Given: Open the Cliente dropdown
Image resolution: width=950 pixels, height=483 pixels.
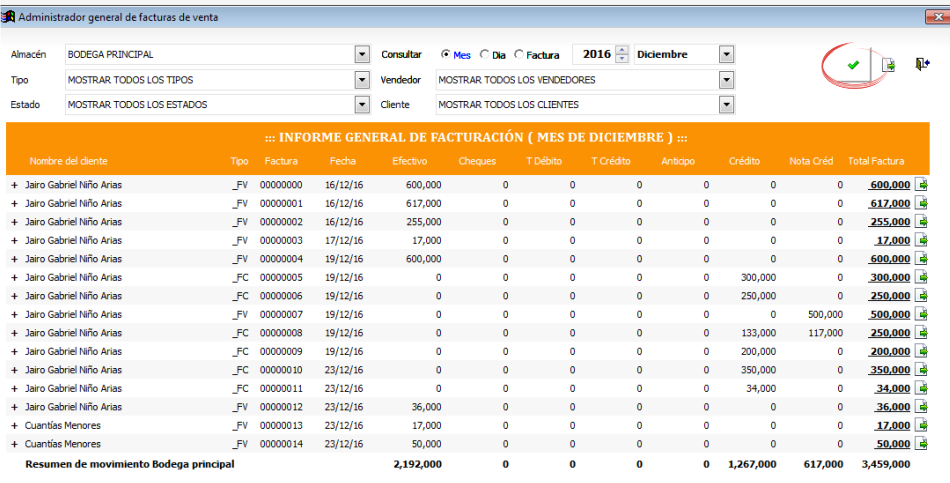Looking at the screenshot, I should [726, 105].
